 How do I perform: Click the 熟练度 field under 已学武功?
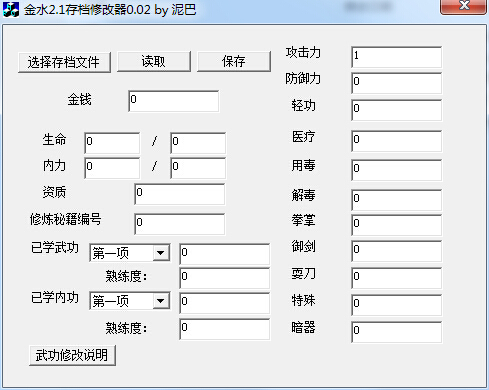coord(225,278)
